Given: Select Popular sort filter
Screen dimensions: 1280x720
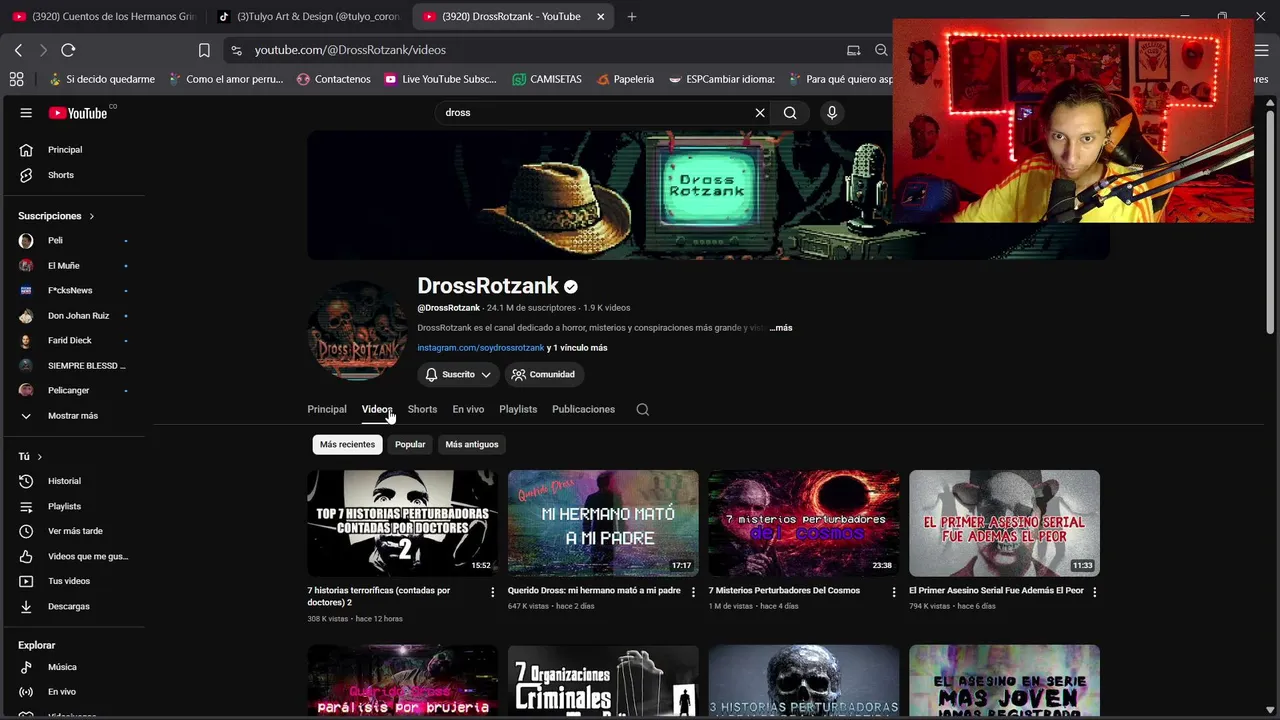Looking at the screenshot, I should (410, 444).
